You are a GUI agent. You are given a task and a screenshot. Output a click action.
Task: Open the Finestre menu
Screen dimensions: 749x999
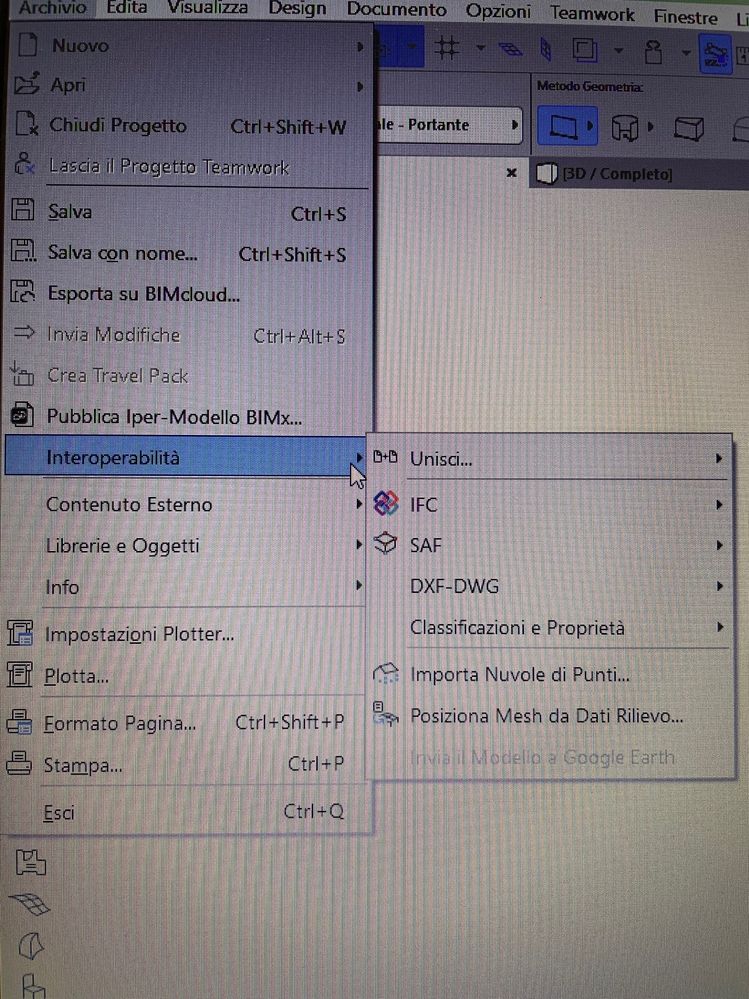[x=685, y=17]
